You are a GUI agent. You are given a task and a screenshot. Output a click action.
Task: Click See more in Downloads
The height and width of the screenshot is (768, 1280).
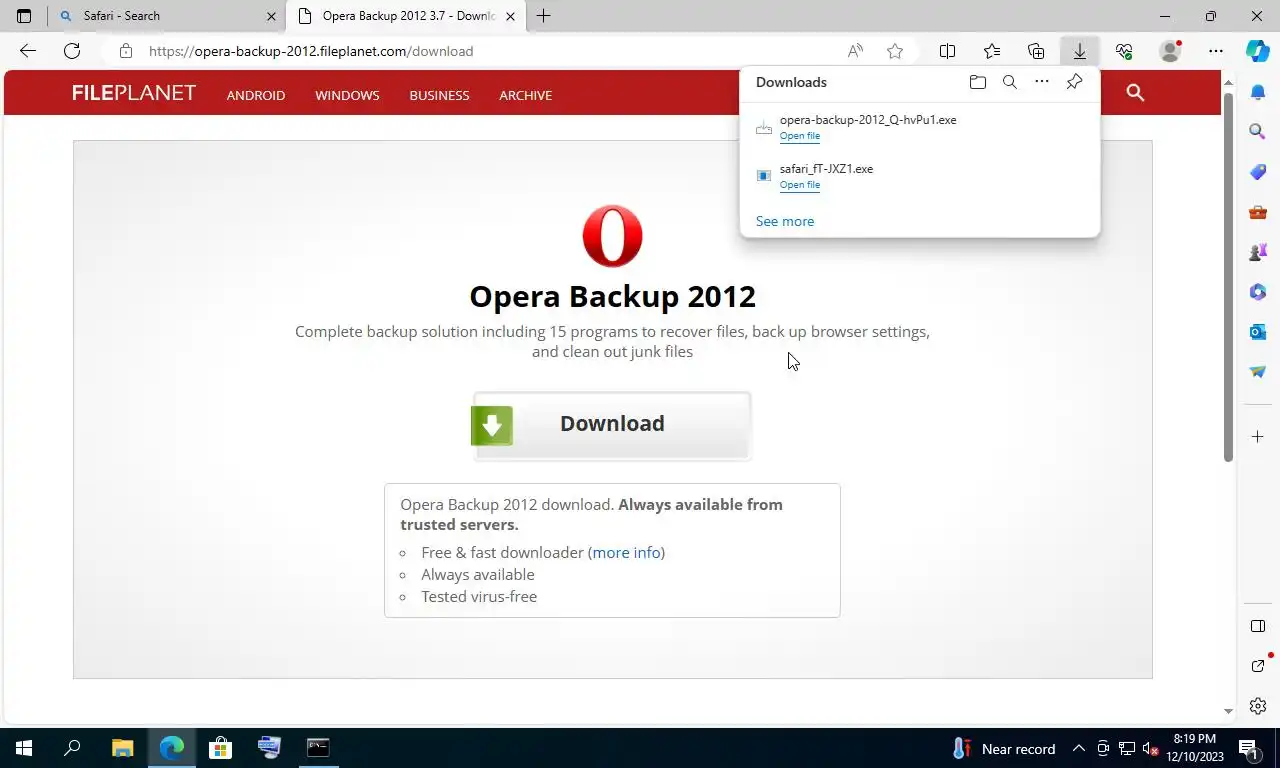(x=785, y=221)
